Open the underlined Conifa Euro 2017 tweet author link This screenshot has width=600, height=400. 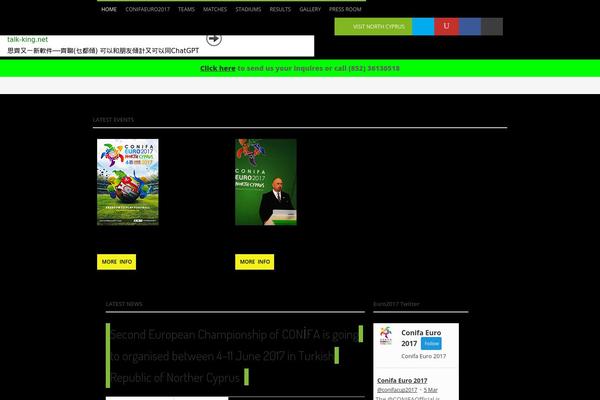pyautogui.click(x=402, y=380)
